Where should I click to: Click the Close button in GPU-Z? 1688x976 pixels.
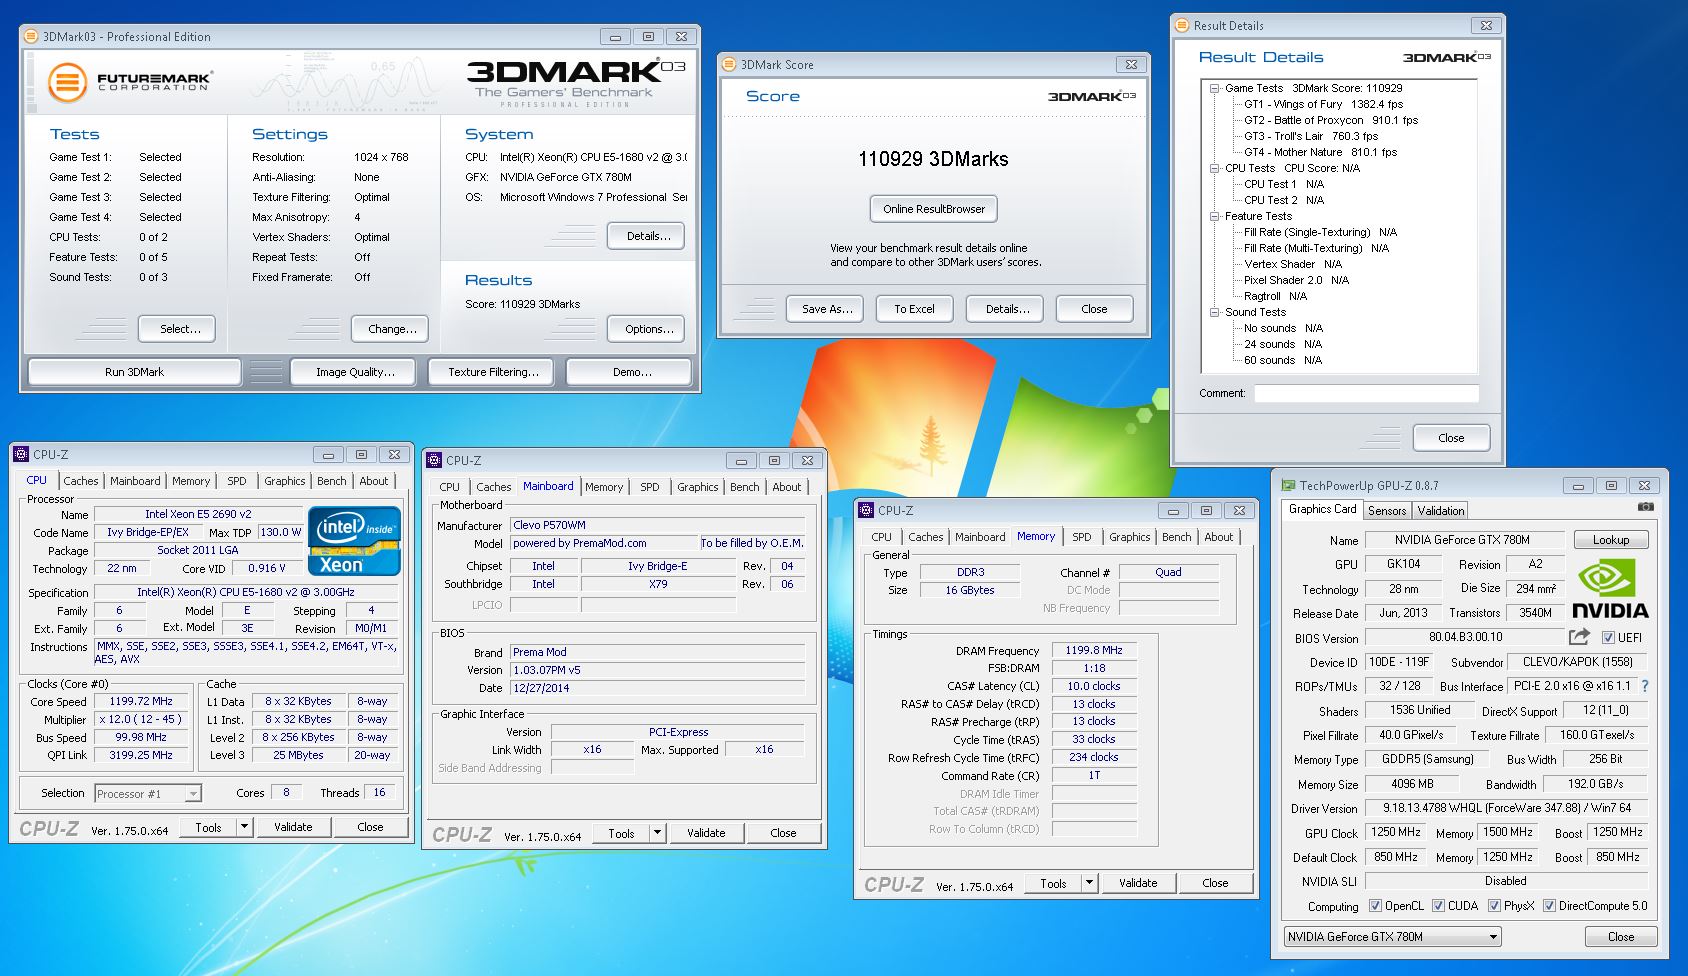coord(1621,937)
